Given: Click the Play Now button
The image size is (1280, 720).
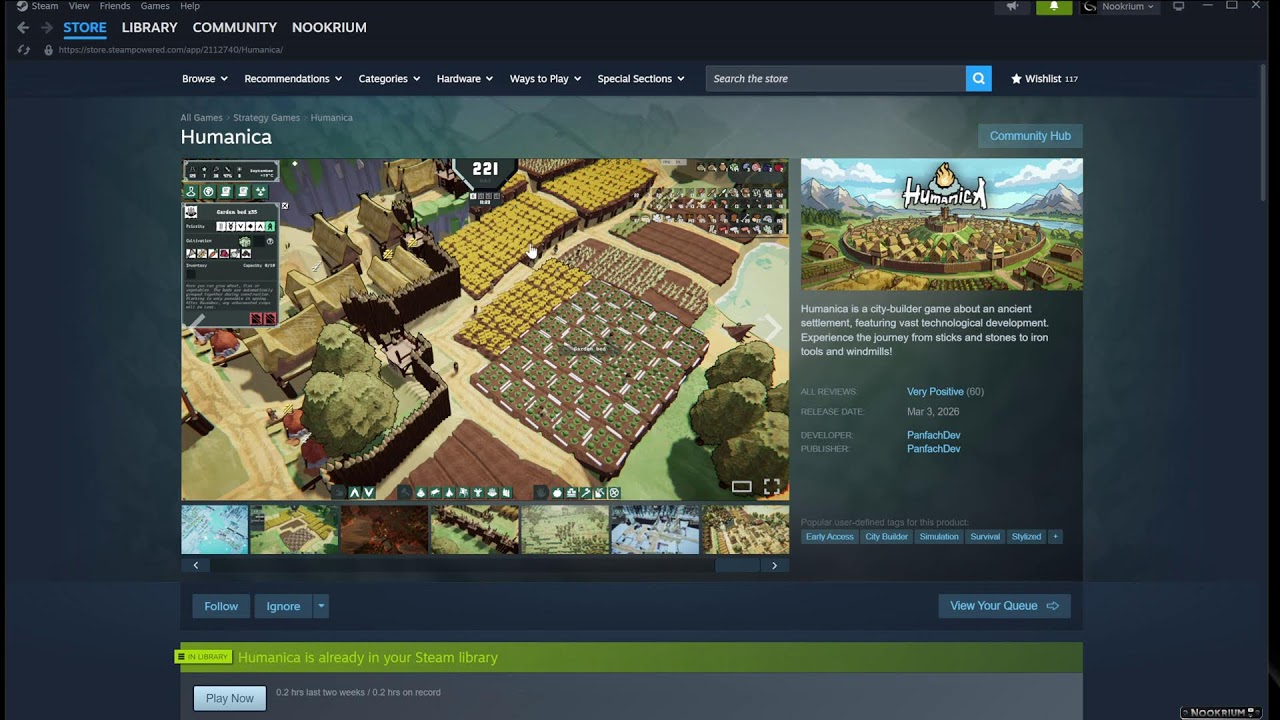Looking at the screenshot, I should point(230,698).
